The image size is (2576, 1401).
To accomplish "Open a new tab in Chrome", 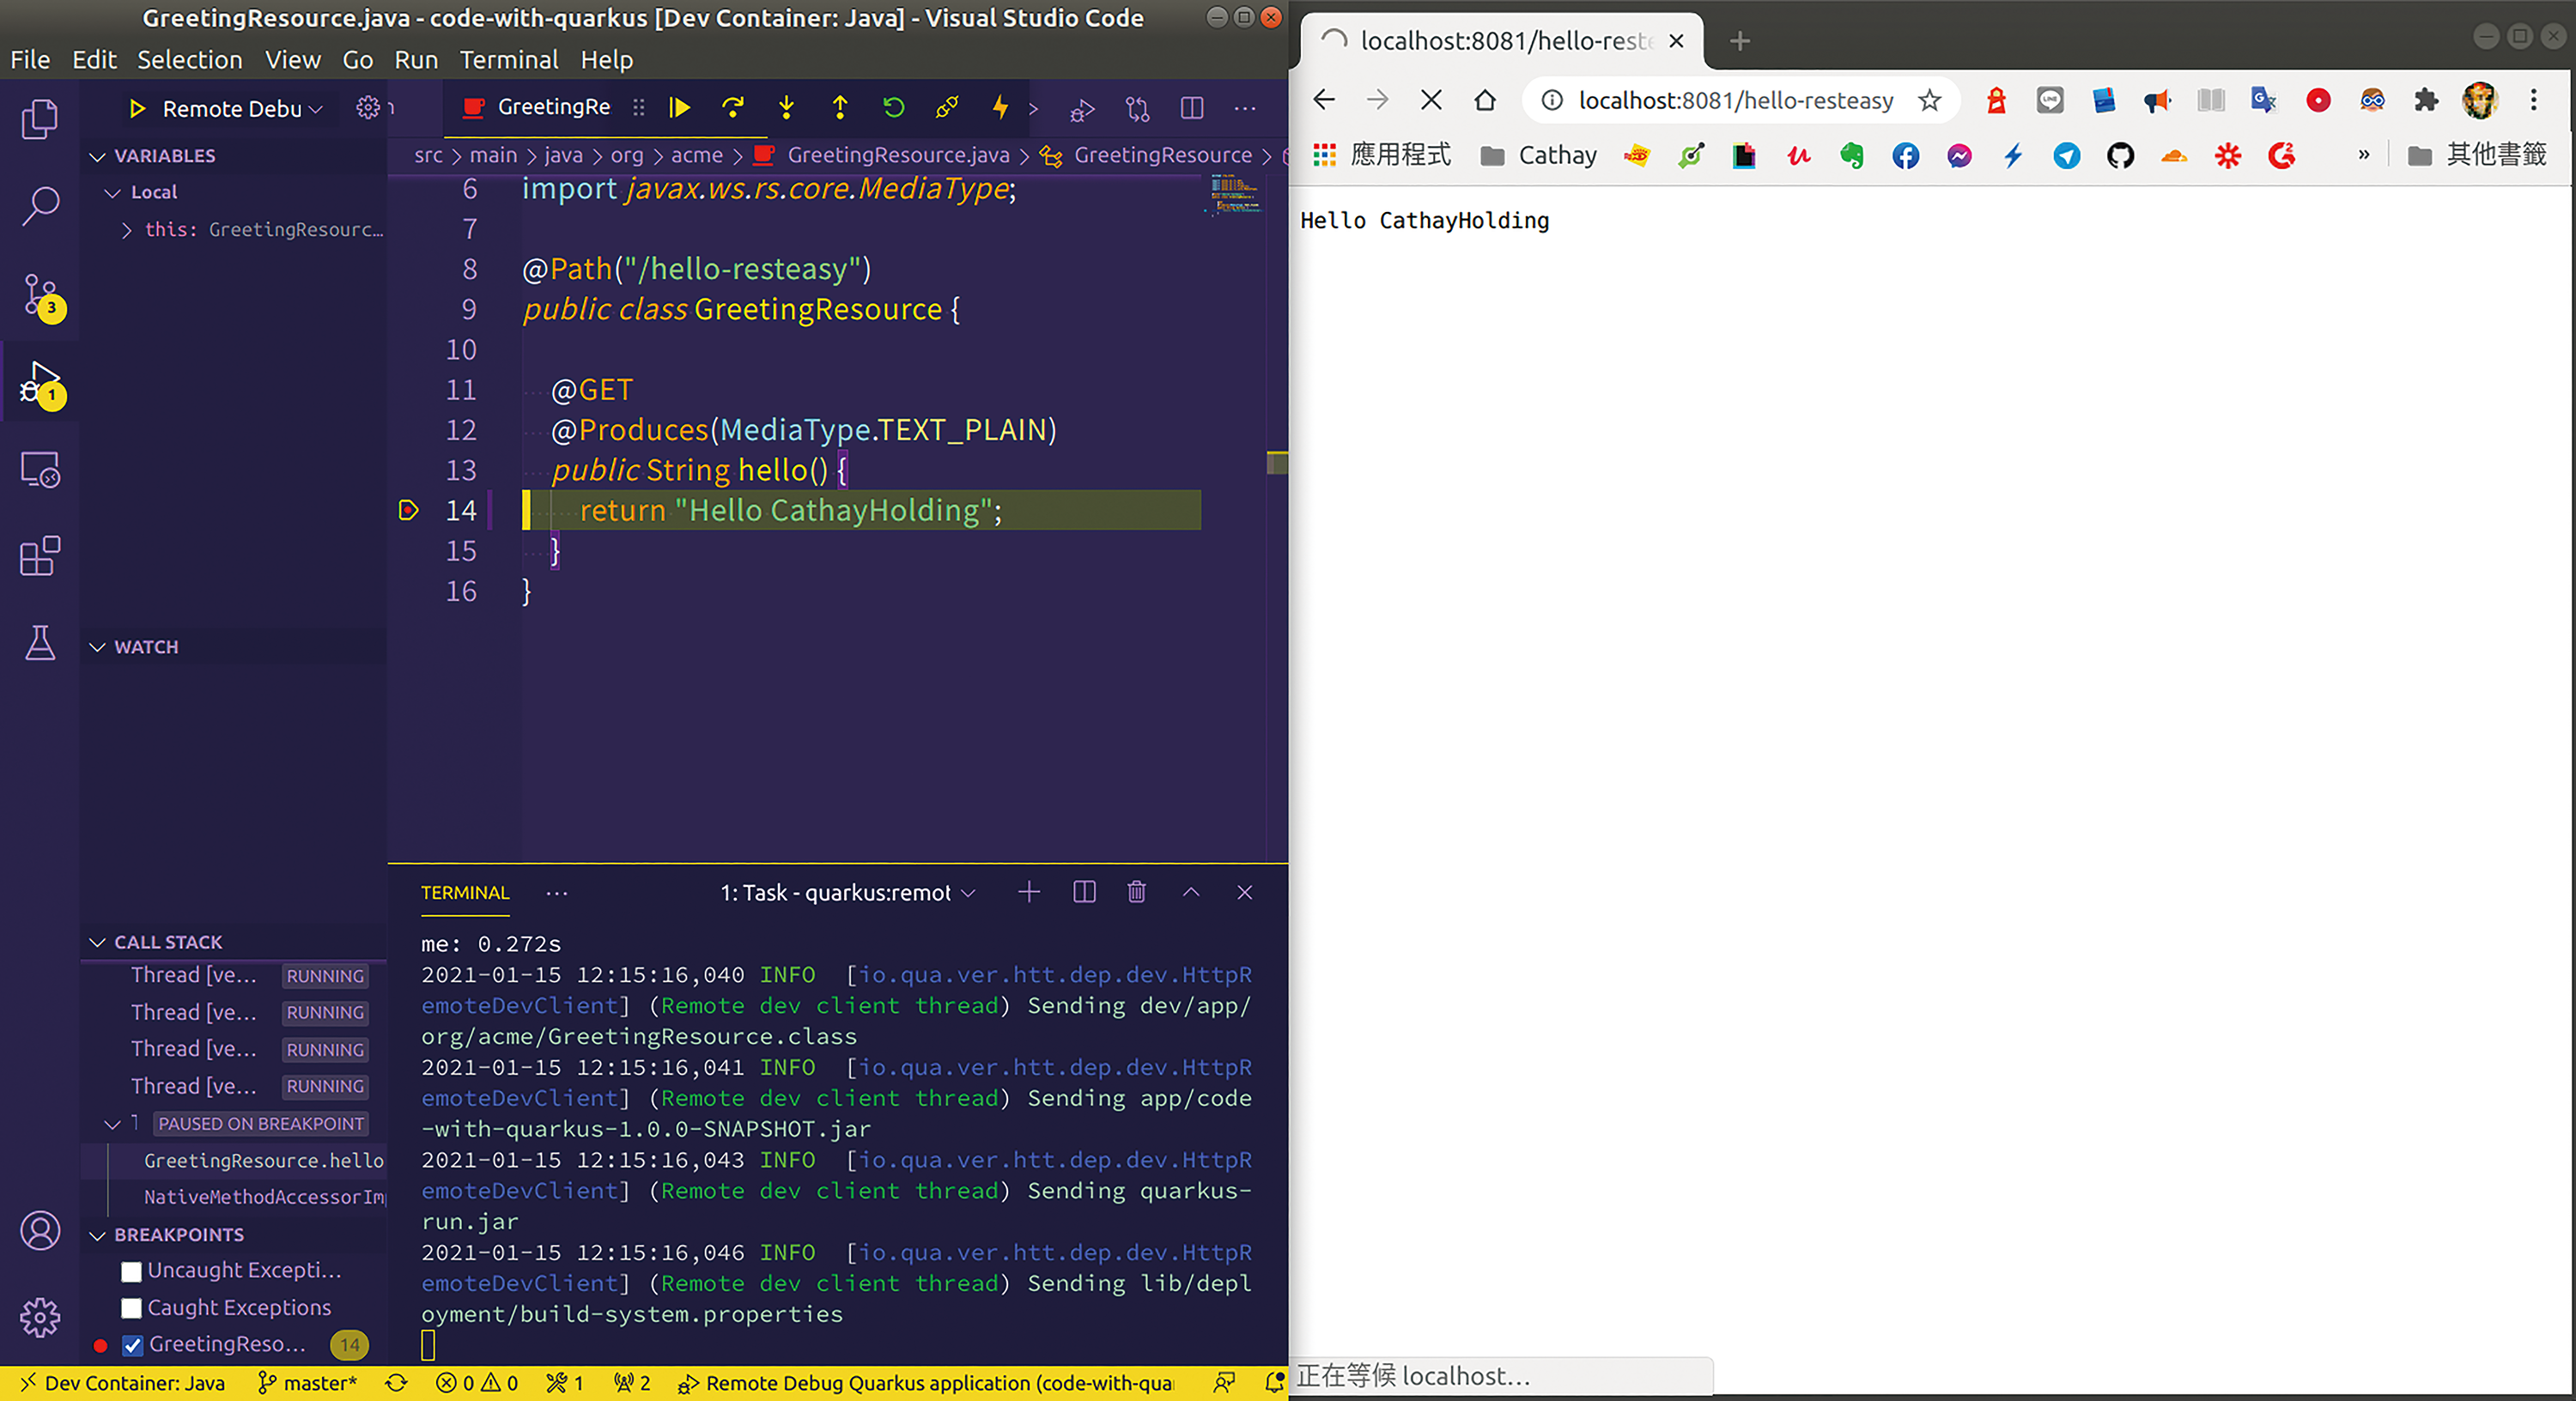I will pyautogui.click(x=1740, y=41).
